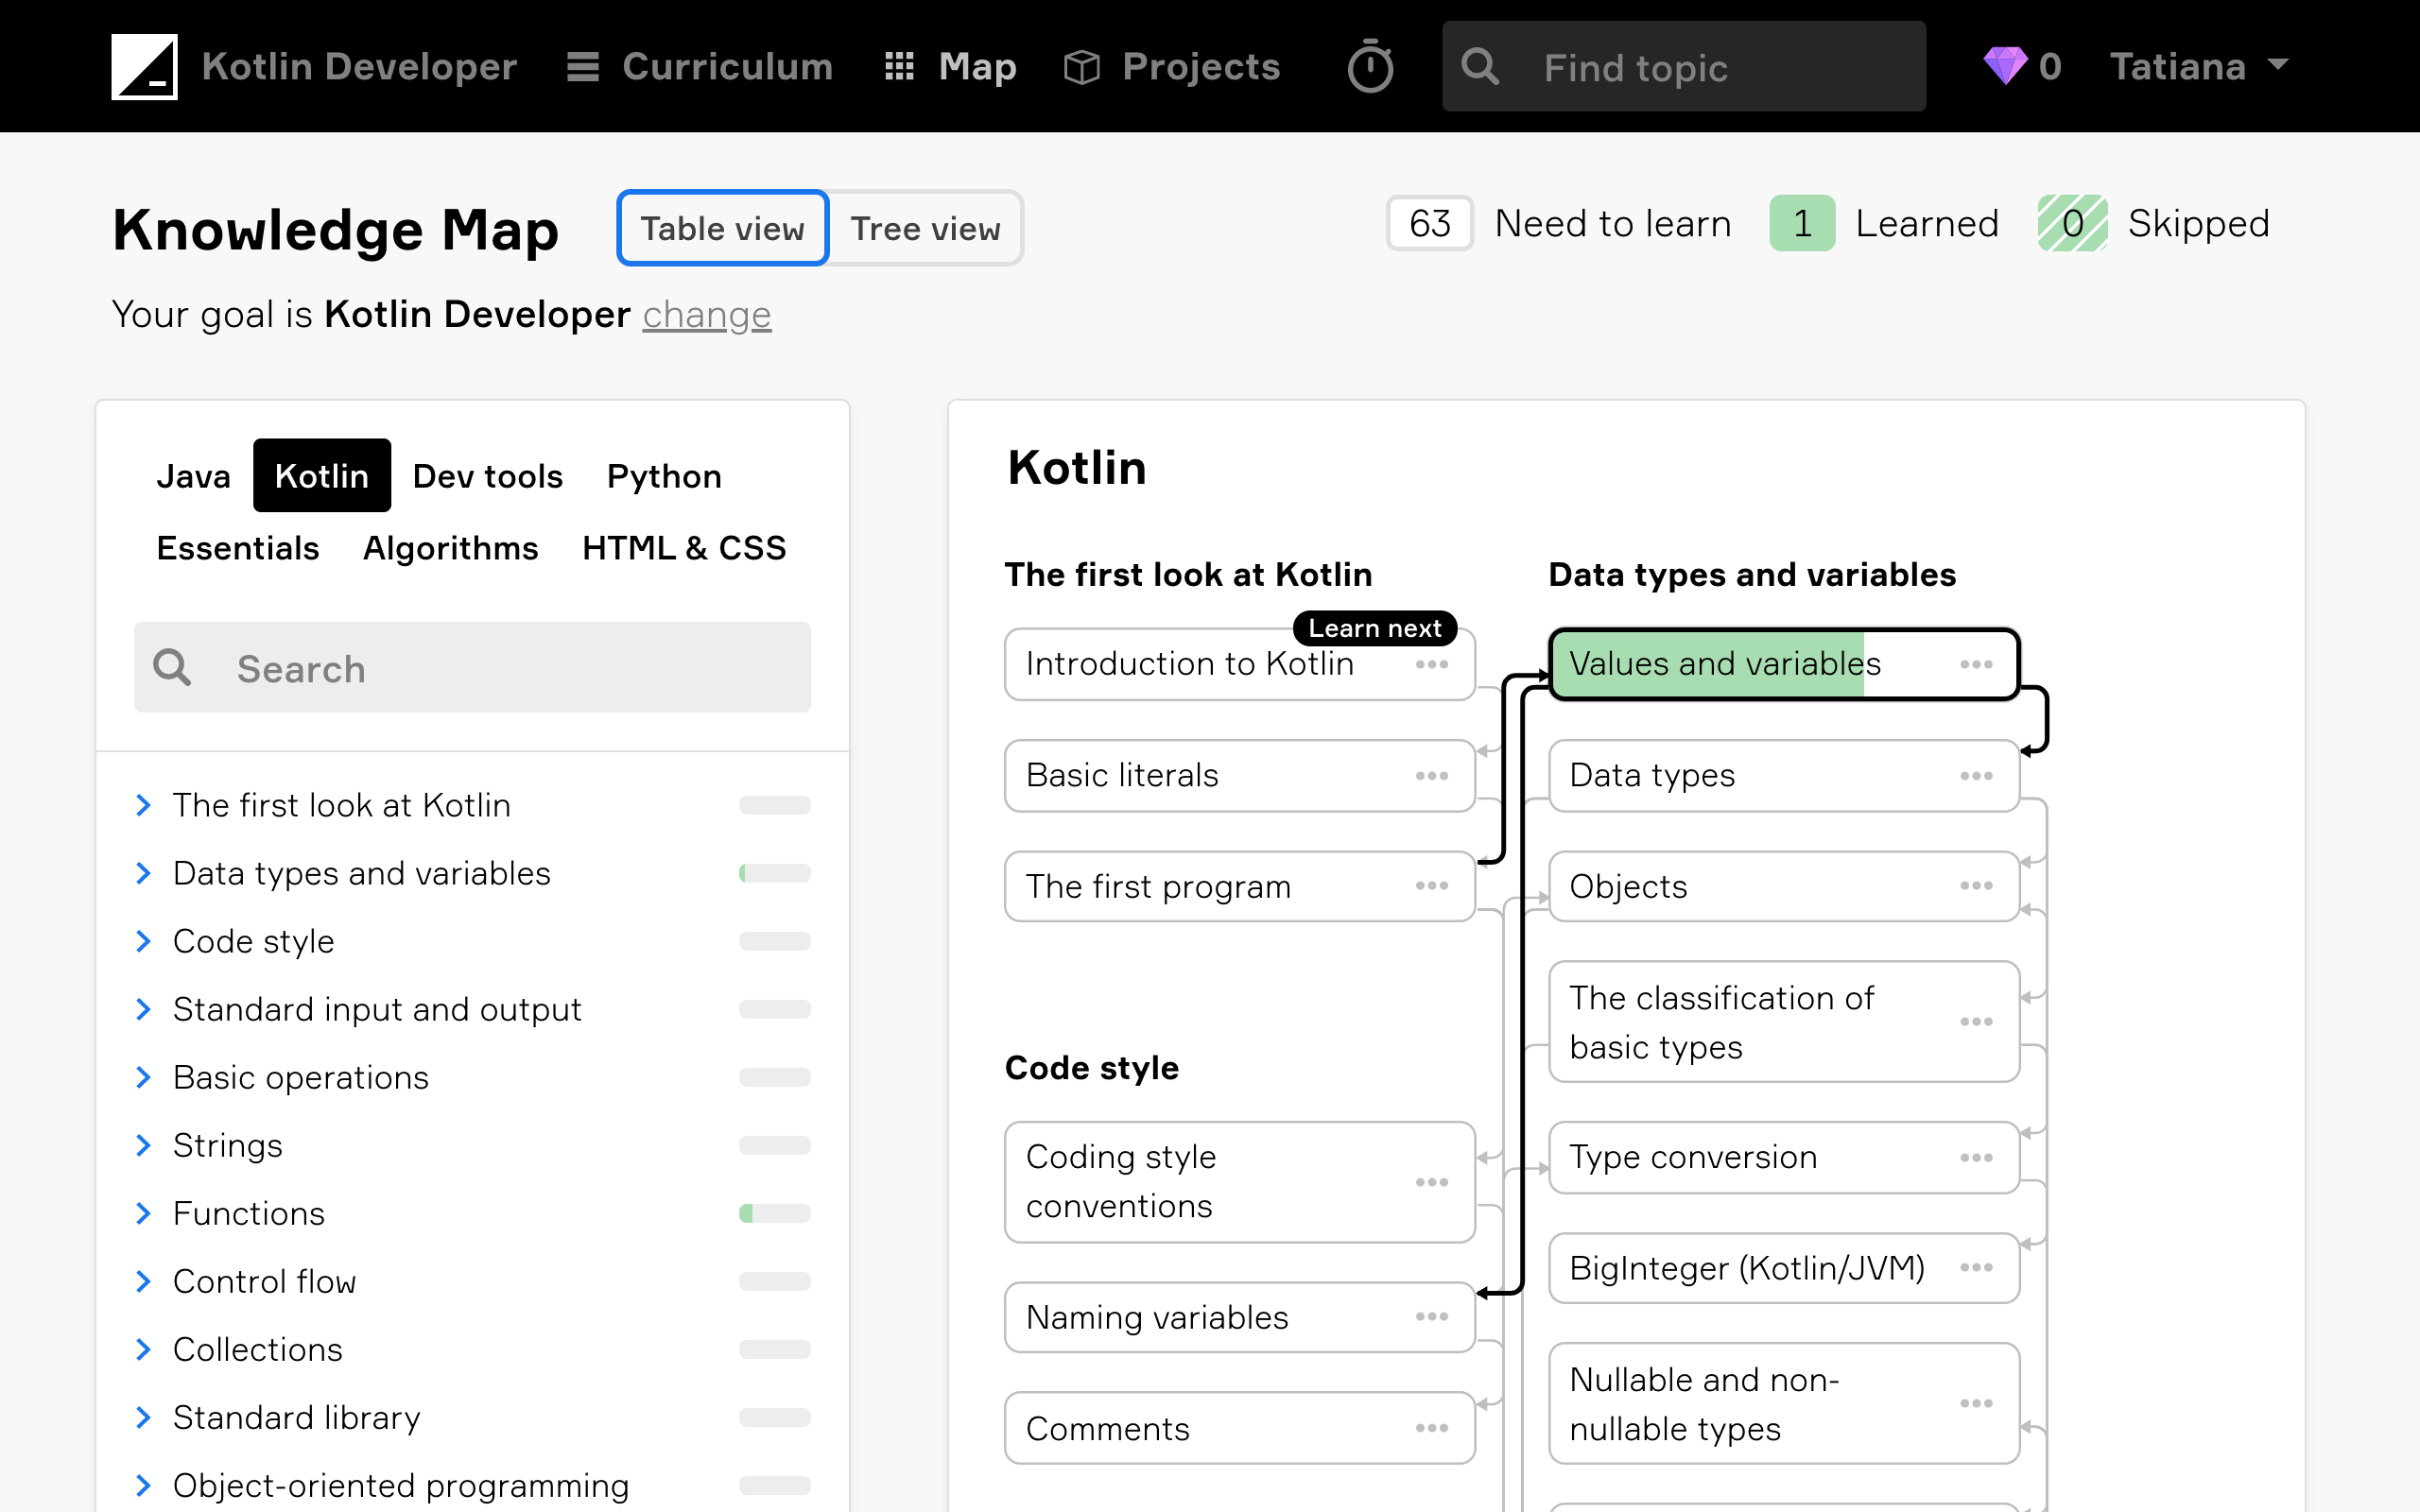Click the Projects cube icon
The image size is (2420, 1512).
click(x=1081, y=67)
